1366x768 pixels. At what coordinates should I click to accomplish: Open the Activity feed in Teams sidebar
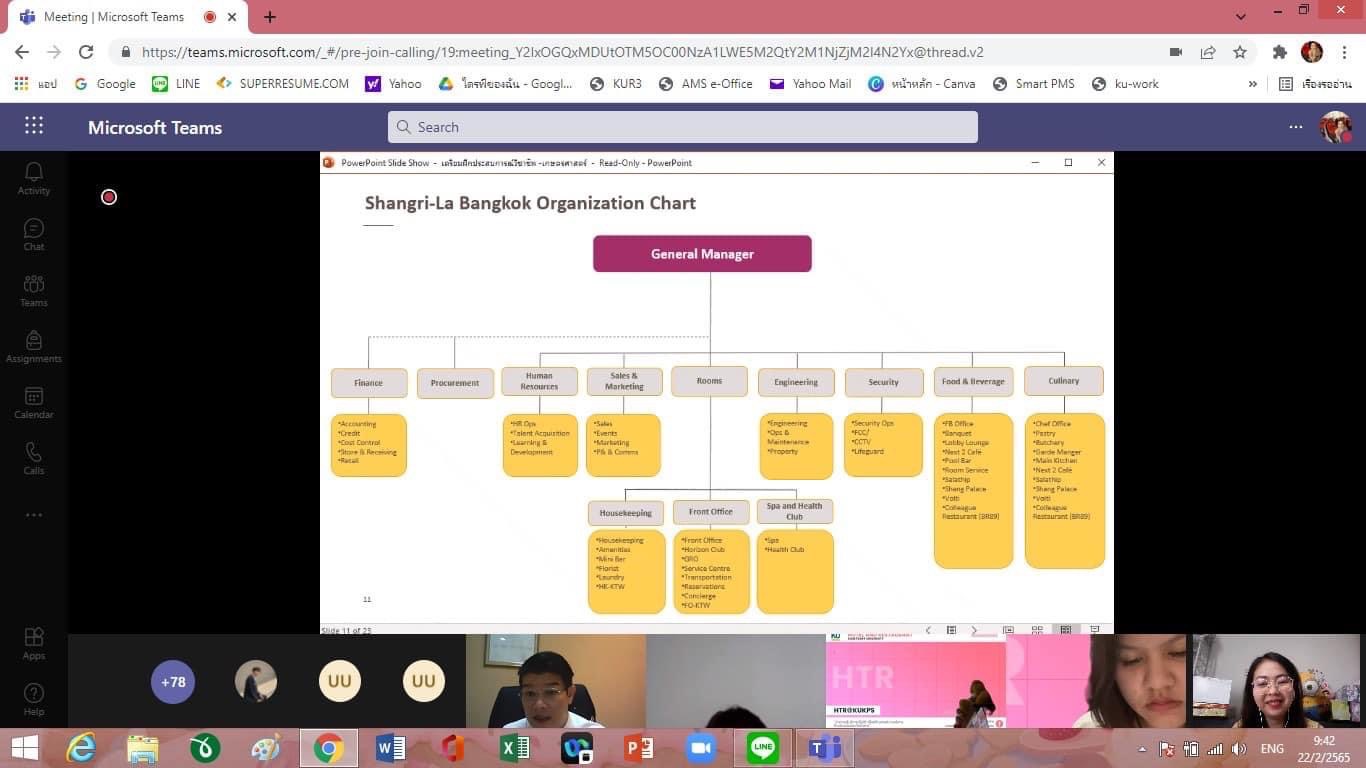click(x=33, y=178)
